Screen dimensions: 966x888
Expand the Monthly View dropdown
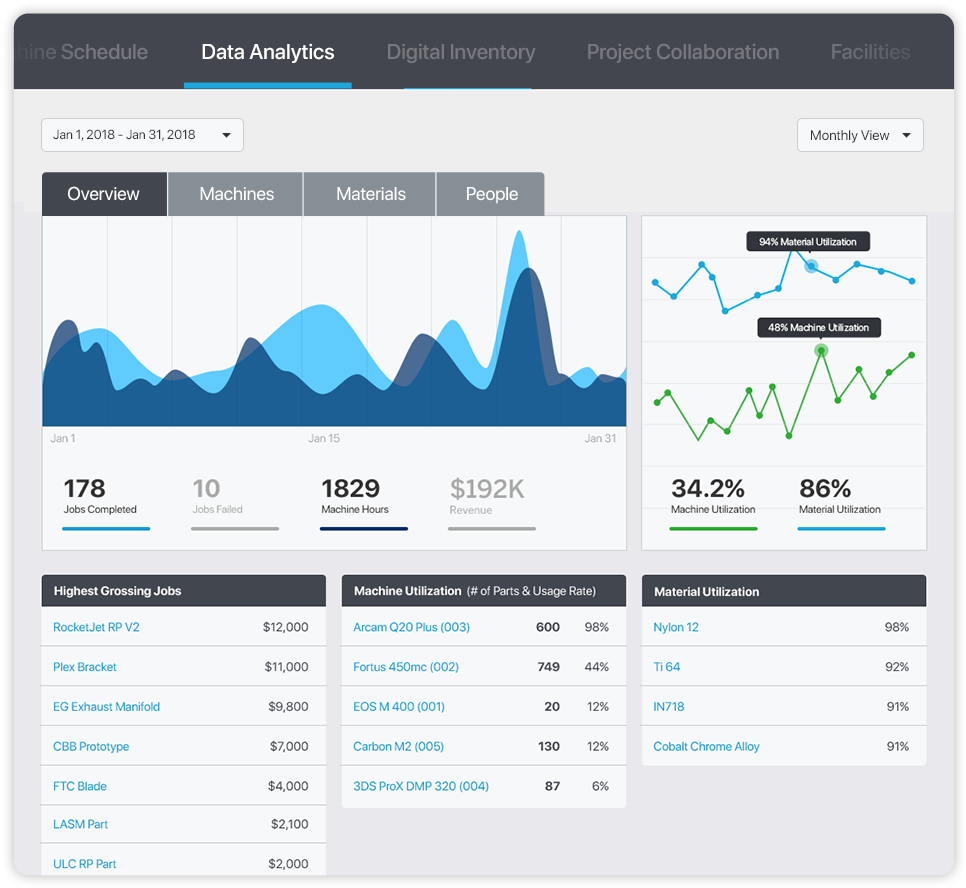860,135
